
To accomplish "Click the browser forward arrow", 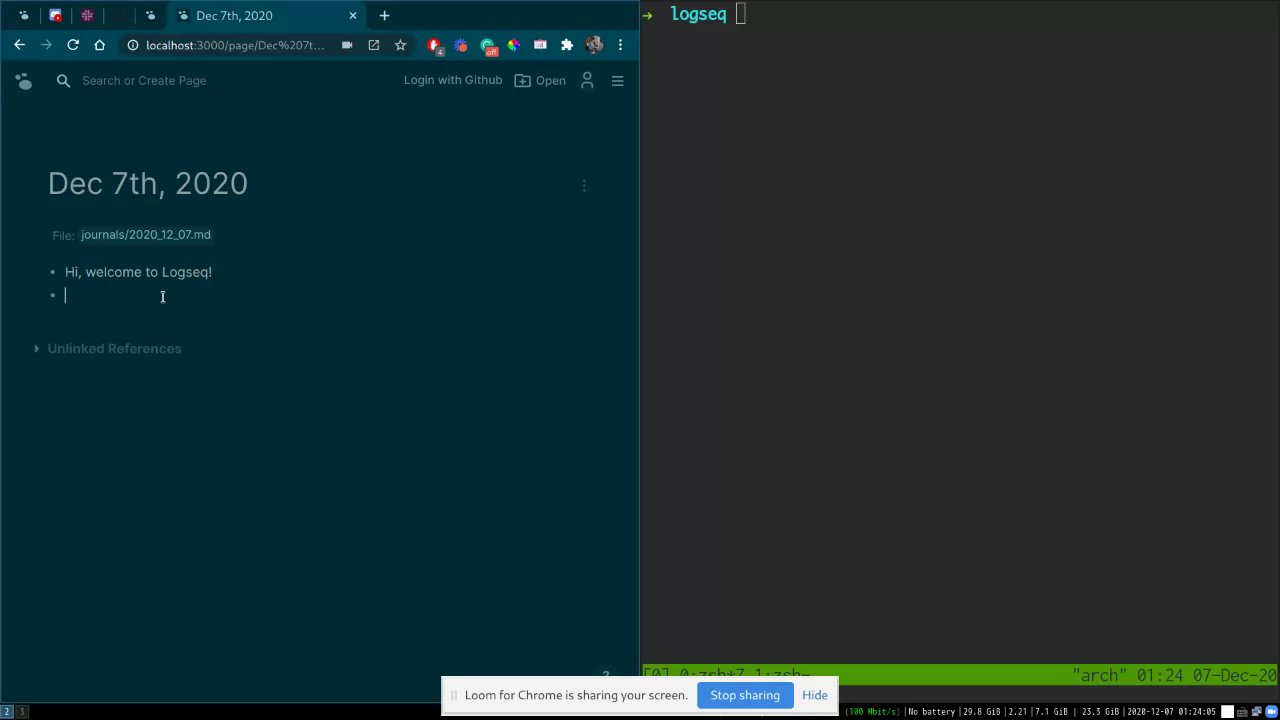I will click(x=46, y=45).
